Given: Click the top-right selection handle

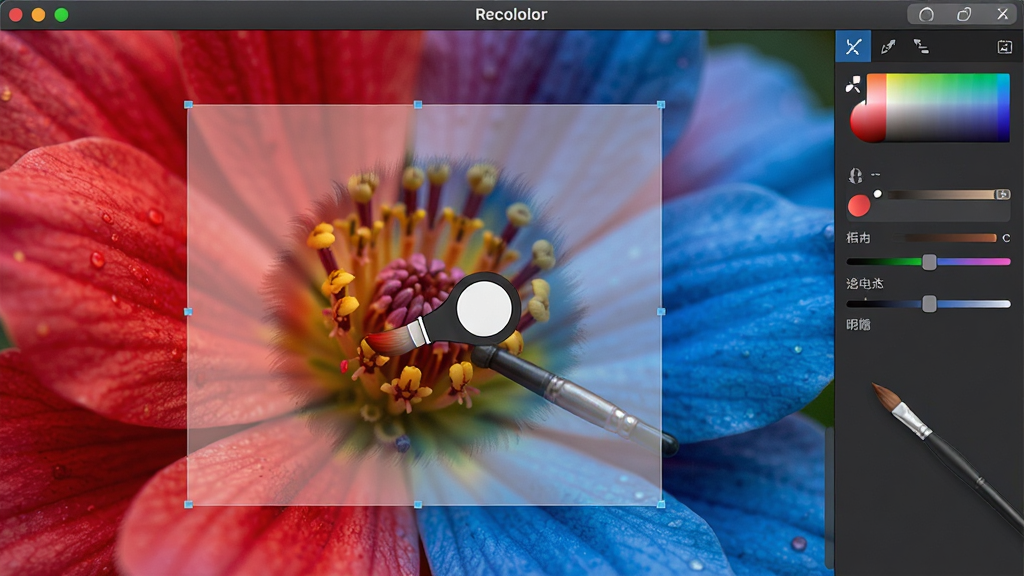Looking at the screenshot, I should [x=661, y=104].
